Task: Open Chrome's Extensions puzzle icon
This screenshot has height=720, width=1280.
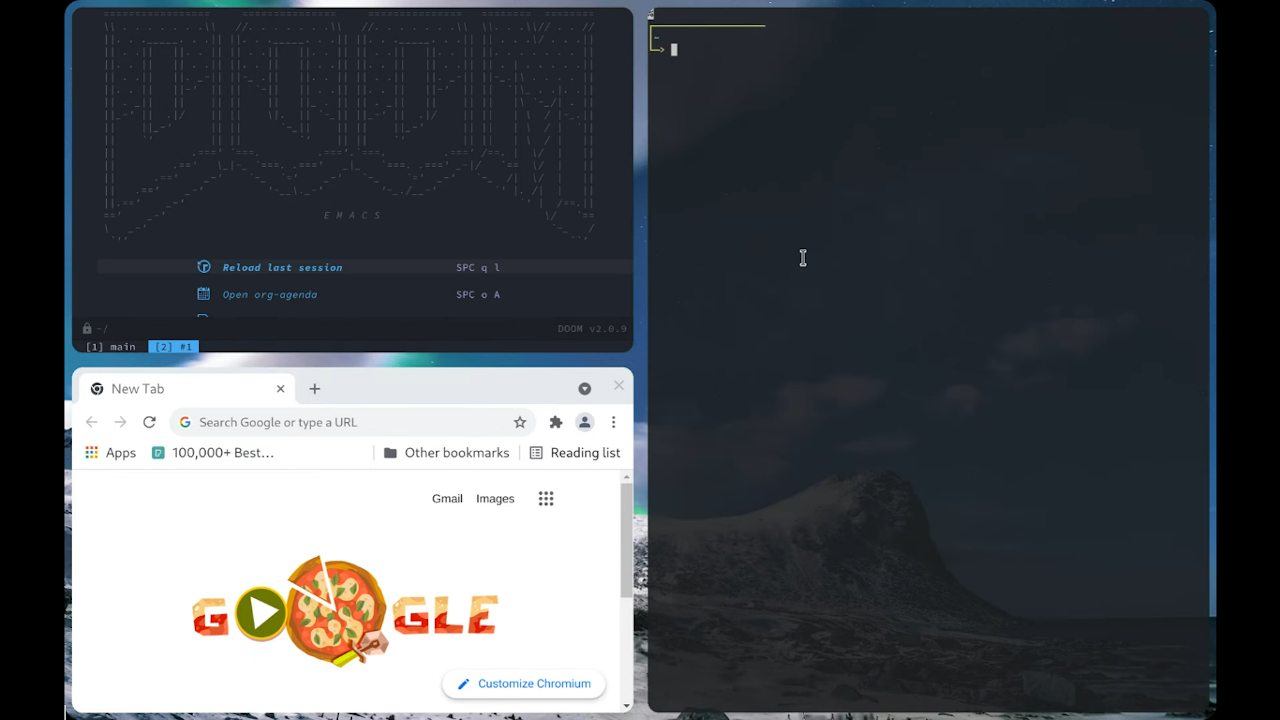Action: click(x=555, y=422)
